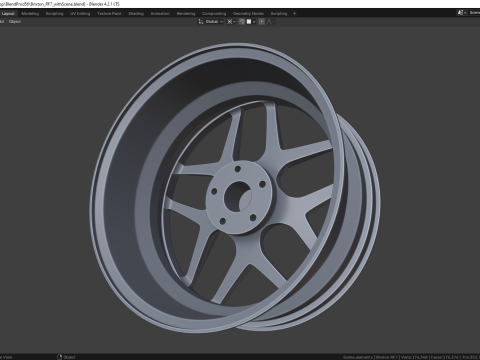This screenshot has width=480, height=360.
Task: Toggle proportional editing icon
Action: [262, 22]
